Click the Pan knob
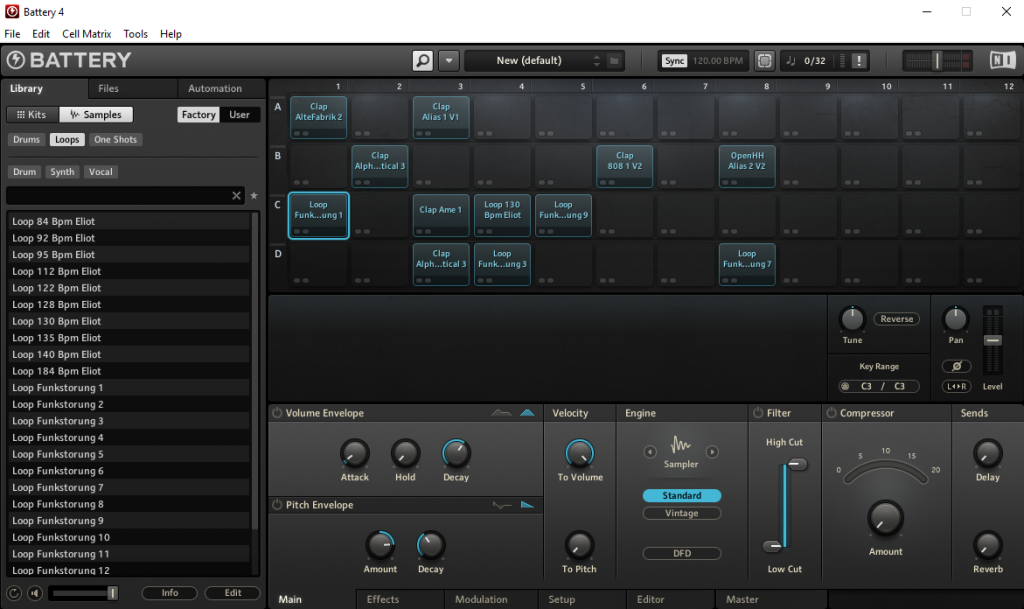The image size is (1024, 609). pos(955,319)
